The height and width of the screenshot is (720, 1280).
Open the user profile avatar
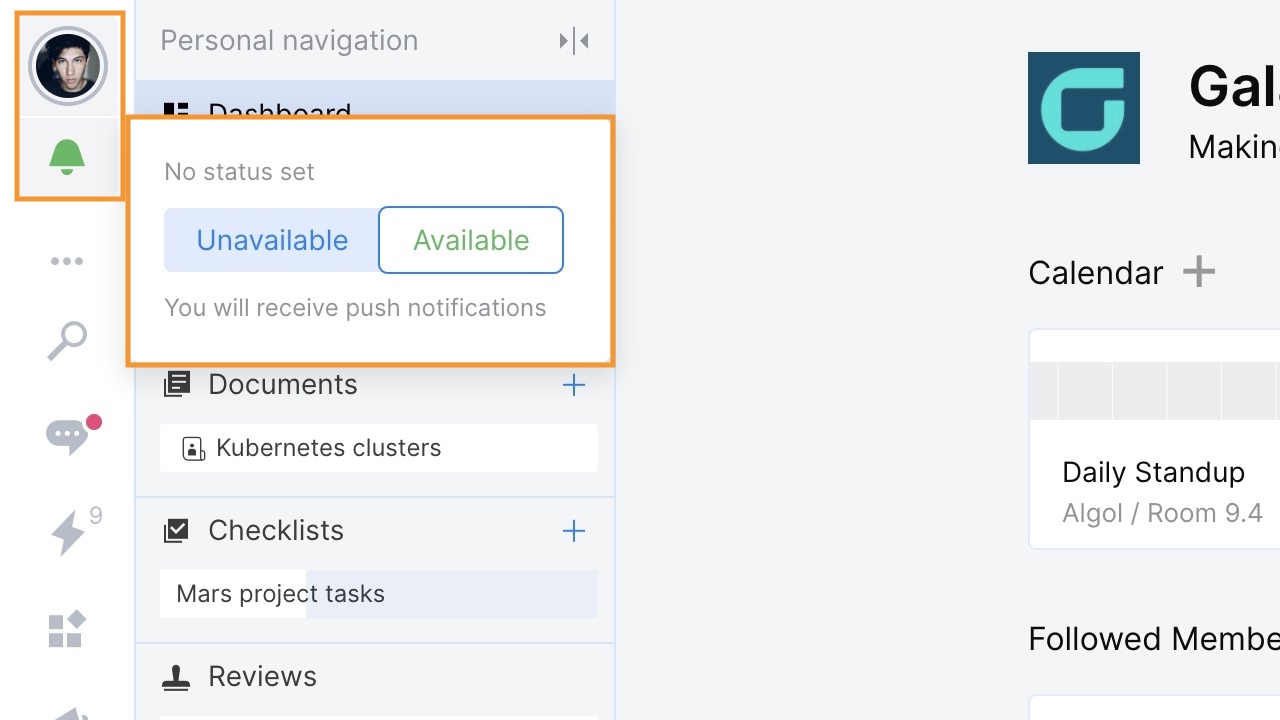coord(68,66)
